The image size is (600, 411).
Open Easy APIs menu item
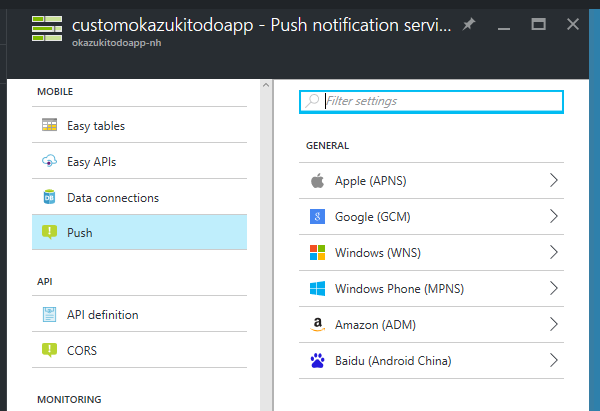(139, 161)
